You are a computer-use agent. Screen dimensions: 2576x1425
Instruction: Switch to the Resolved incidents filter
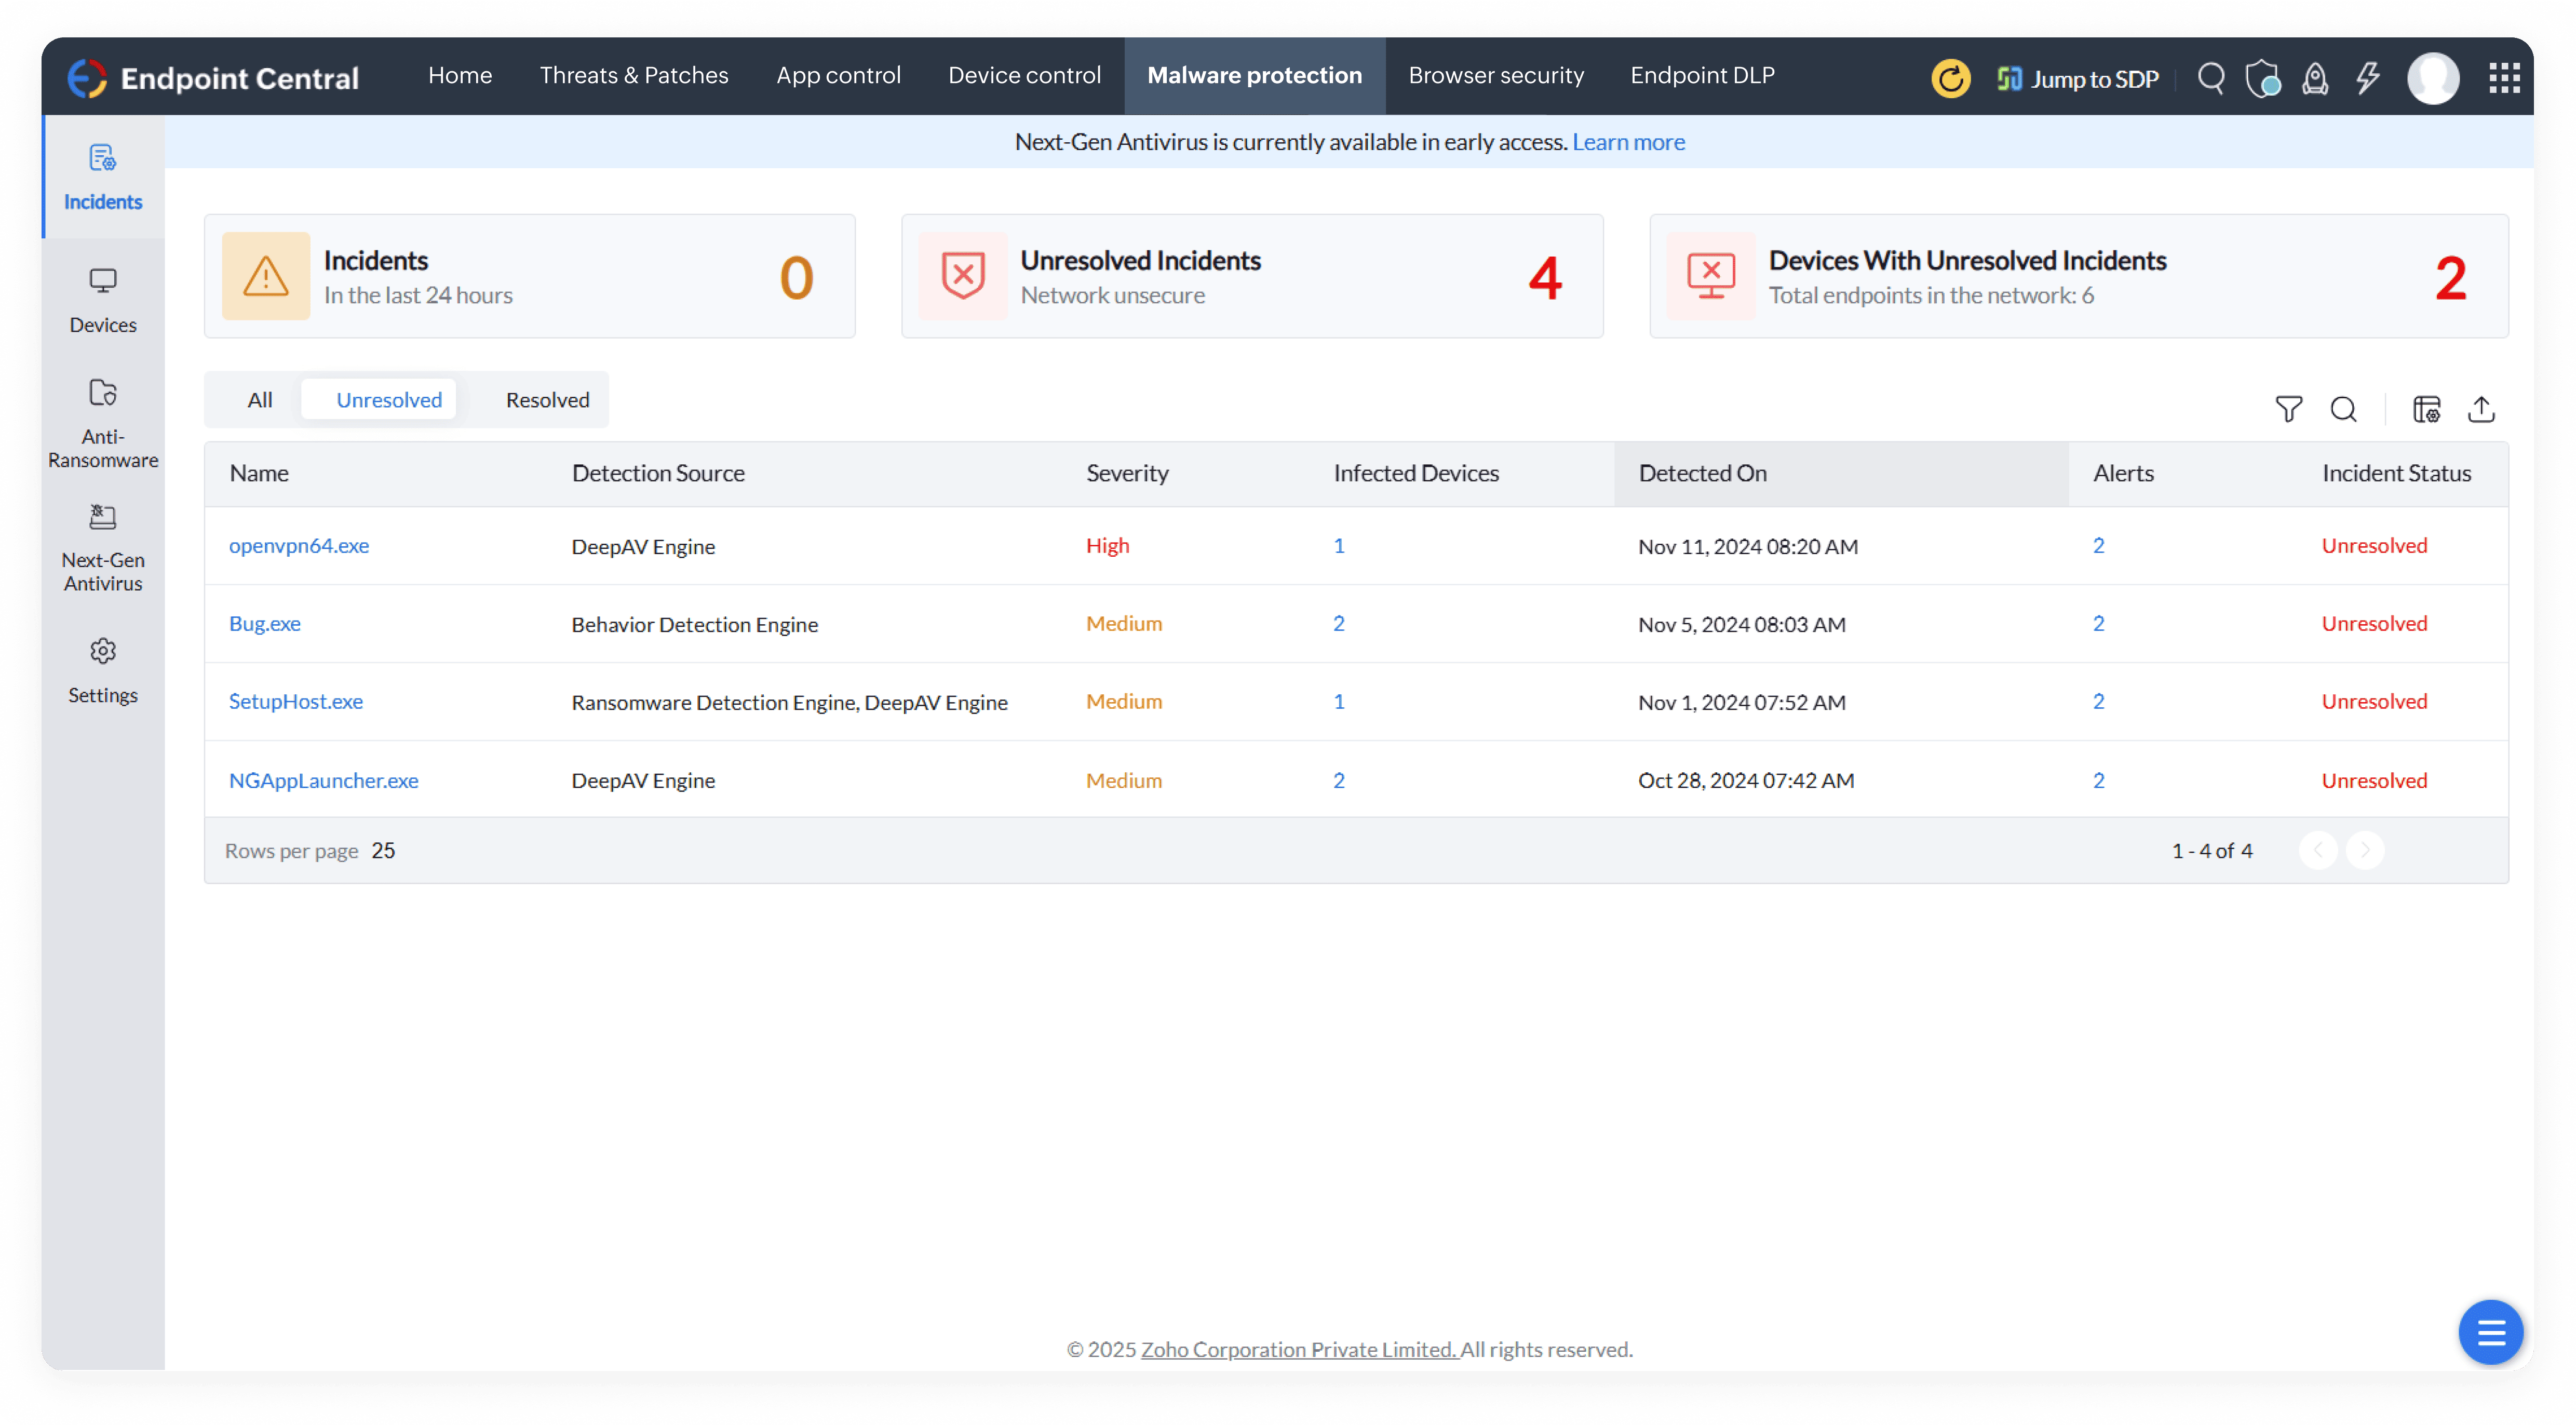[547, 400]
